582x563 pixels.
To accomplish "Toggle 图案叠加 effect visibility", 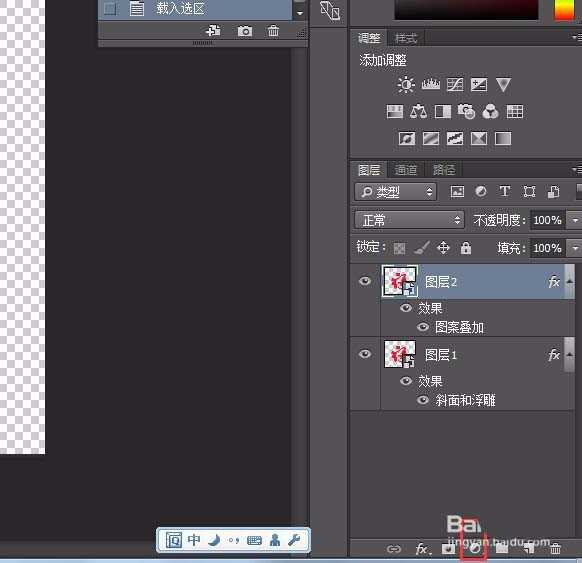I will 423,327.
